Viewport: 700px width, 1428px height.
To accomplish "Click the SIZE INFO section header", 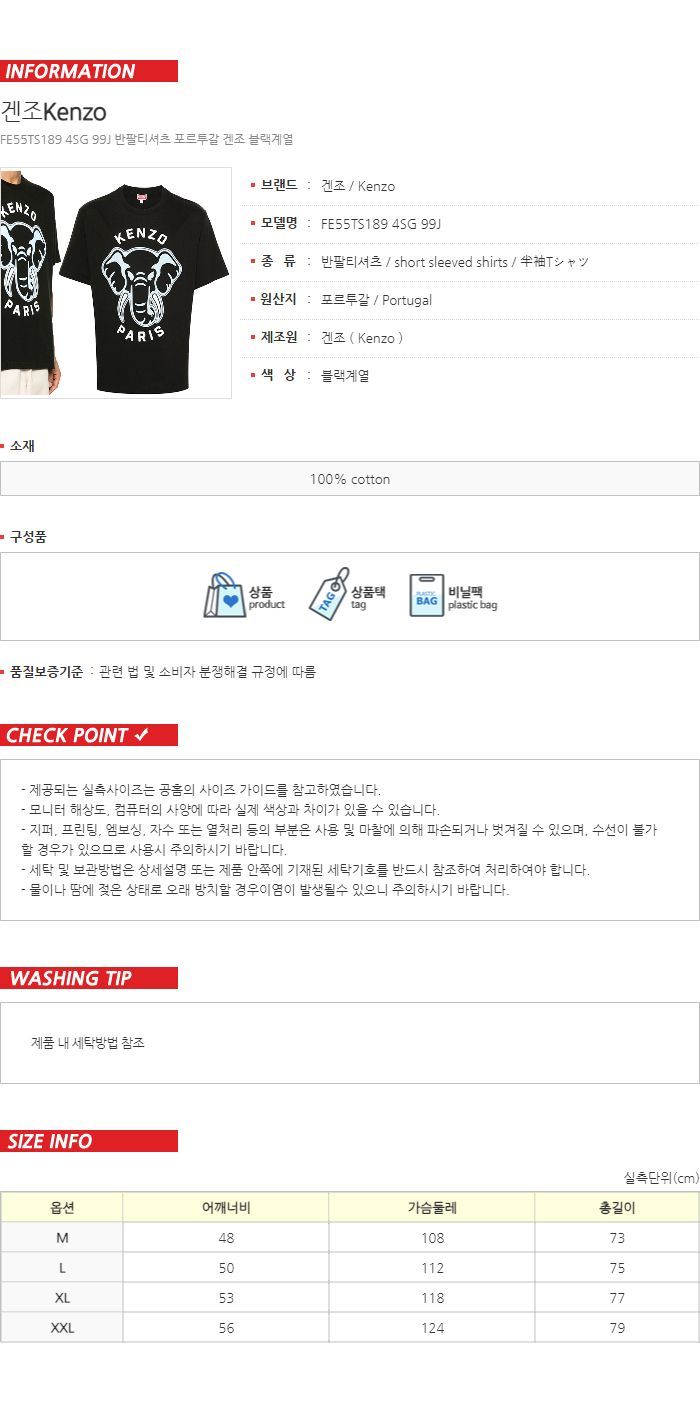I will point(89,1141).
